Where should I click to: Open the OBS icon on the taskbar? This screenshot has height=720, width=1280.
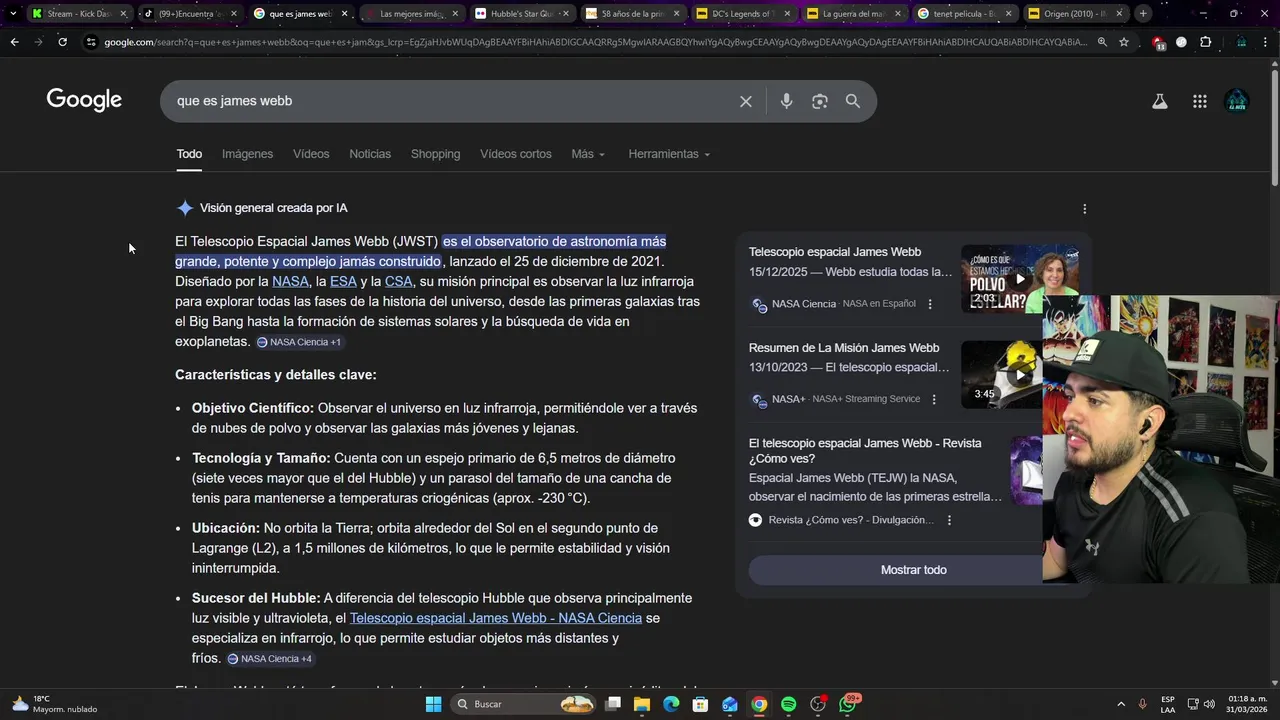[x=818, y=704]
